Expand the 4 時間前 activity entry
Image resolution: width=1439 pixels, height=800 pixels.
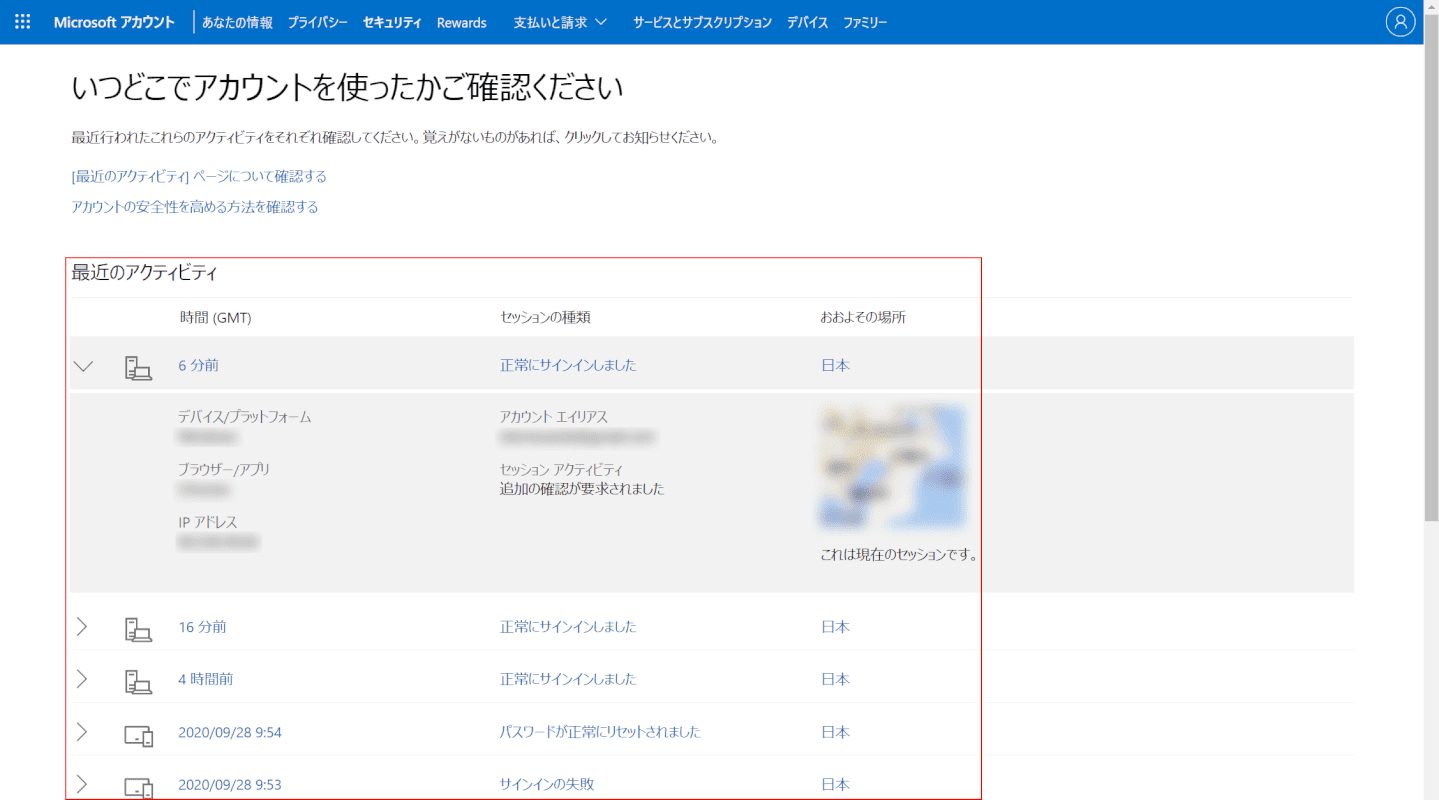click(x=82, y=679)
